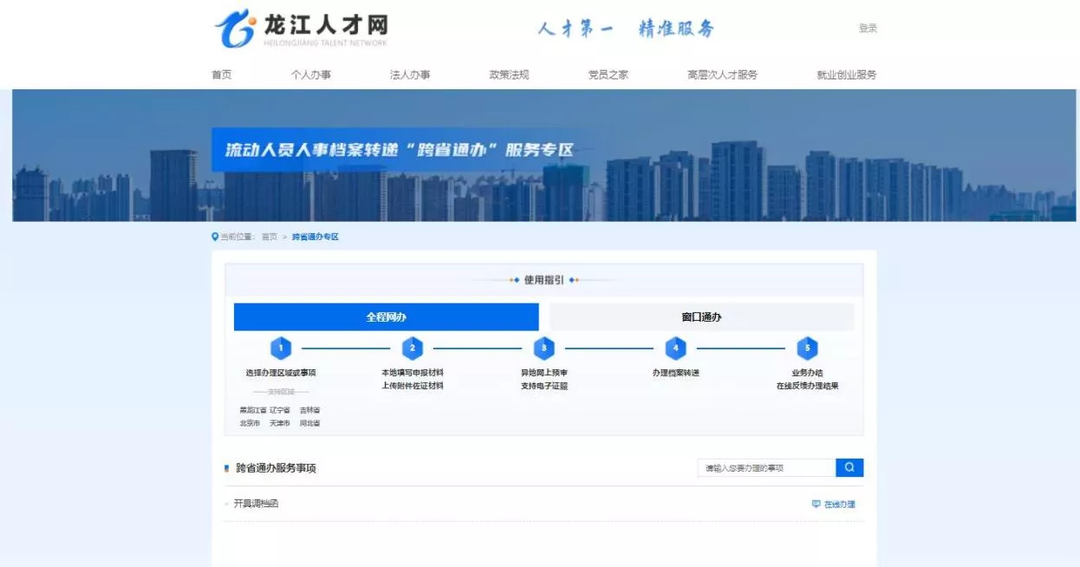Click the step 1 hexagon icon
The image size is (1080, 567).
[x=281, y=348]
